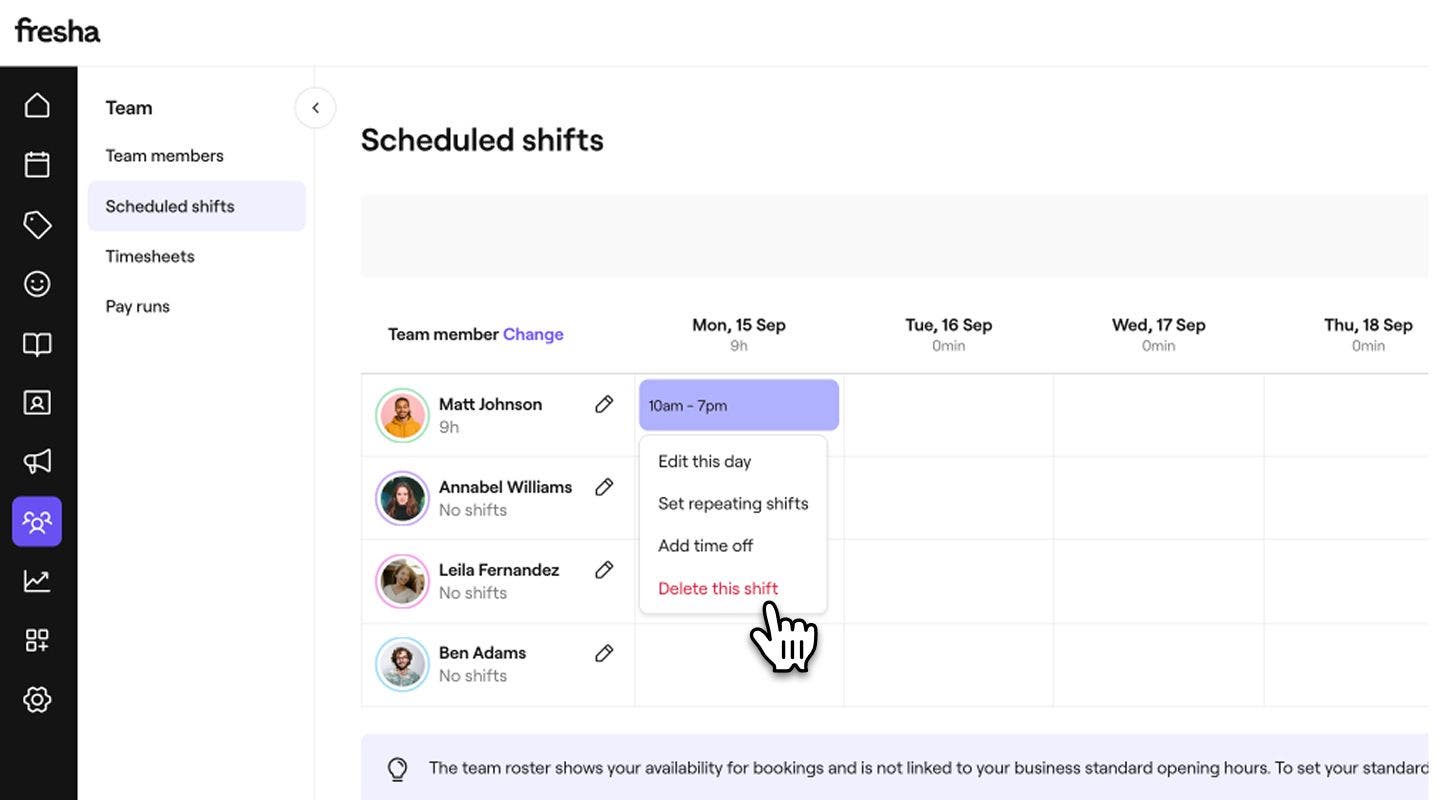The image size is (1435, 800).
Task: Open the Calendar icon in sidebar
Action: coord(37,164)
